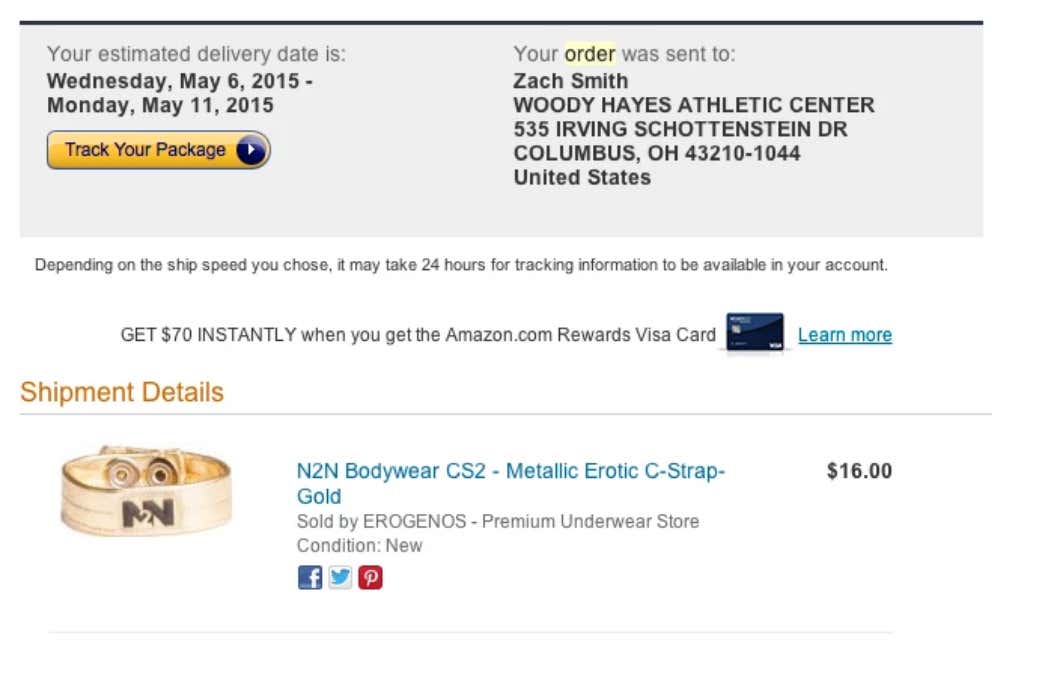1038x696 pixels.
Task: Click the highlighted word "order"
Action: point(590,54)
